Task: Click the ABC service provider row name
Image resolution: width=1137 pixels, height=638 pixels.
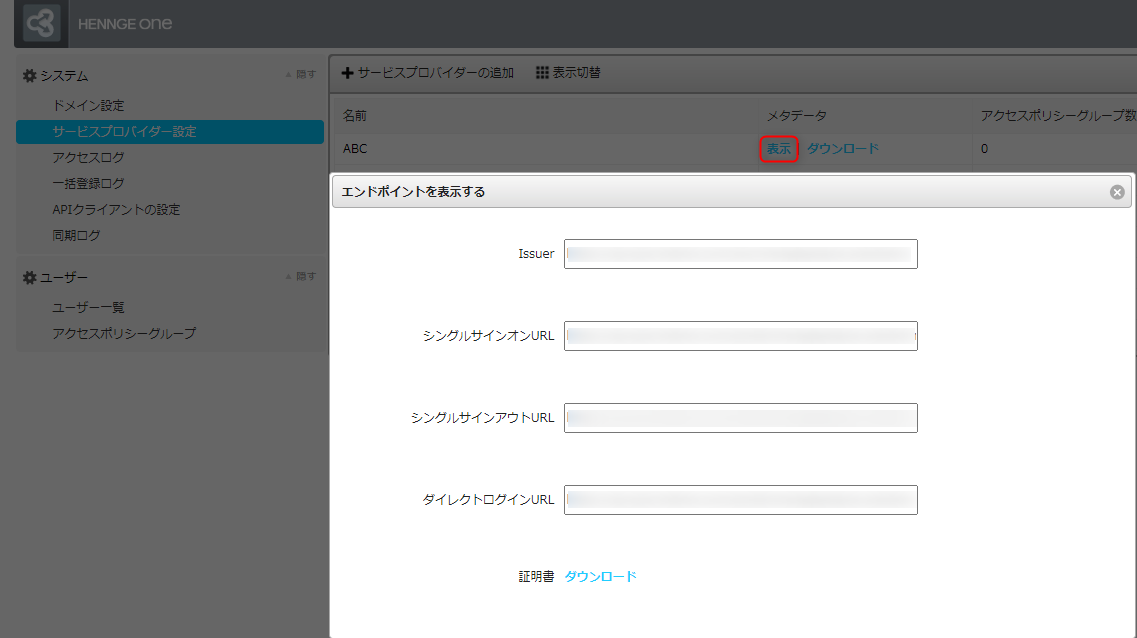Action: [355, 149]
